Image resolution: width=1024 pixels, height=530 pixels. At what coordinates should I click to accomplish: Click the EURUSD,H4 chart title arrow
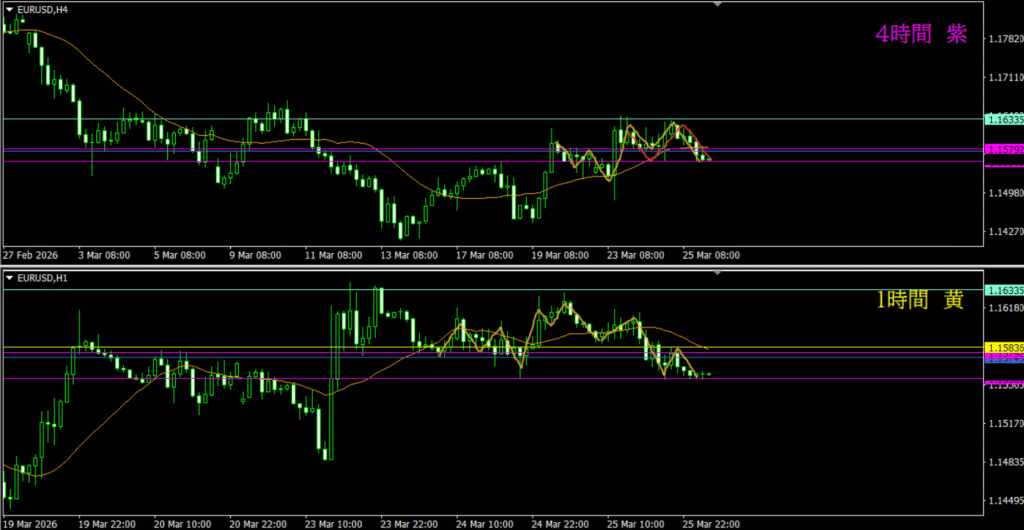[8, 8]
